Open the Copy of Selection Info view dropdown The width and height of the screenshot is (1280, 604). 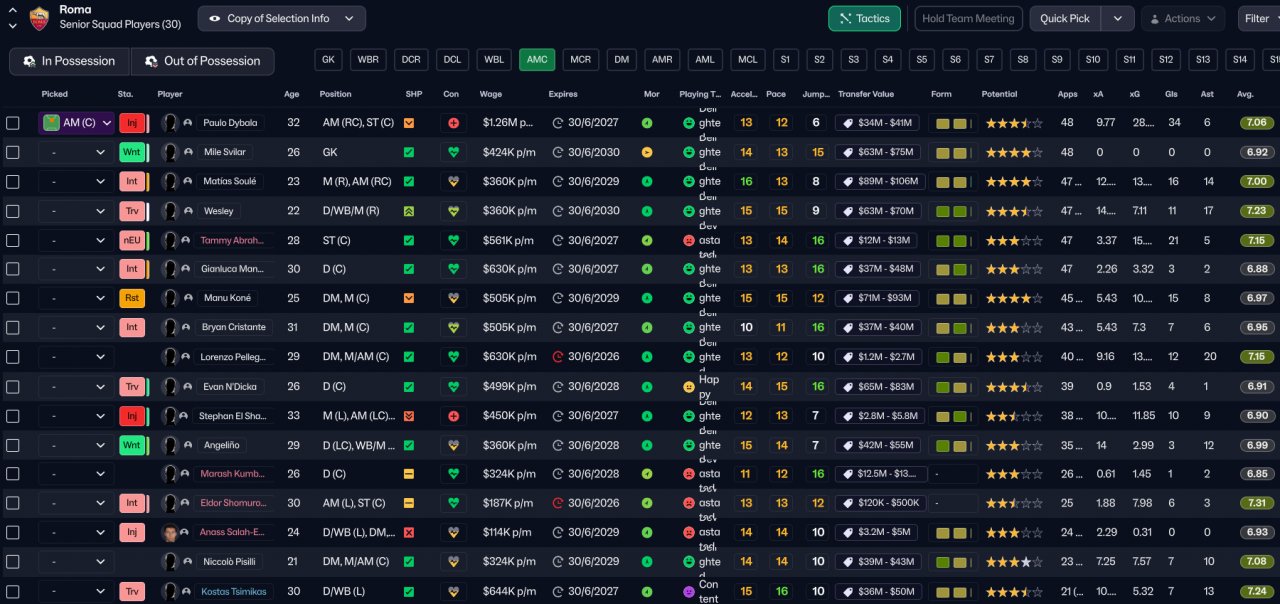coord(281,18)
